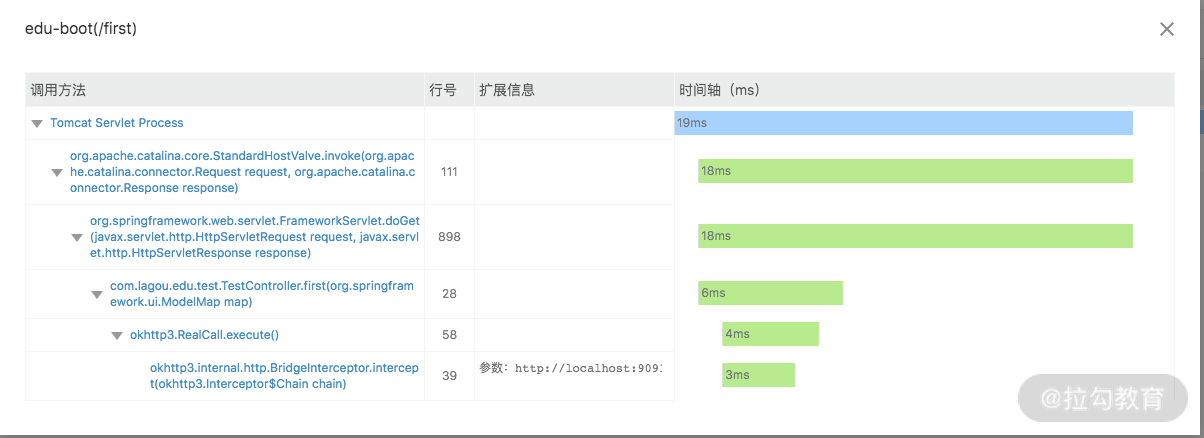This screenshot has height=438, width=1204.
Task: Open the FrameworkServlet.doGet method link
Action: coord(254,237)
